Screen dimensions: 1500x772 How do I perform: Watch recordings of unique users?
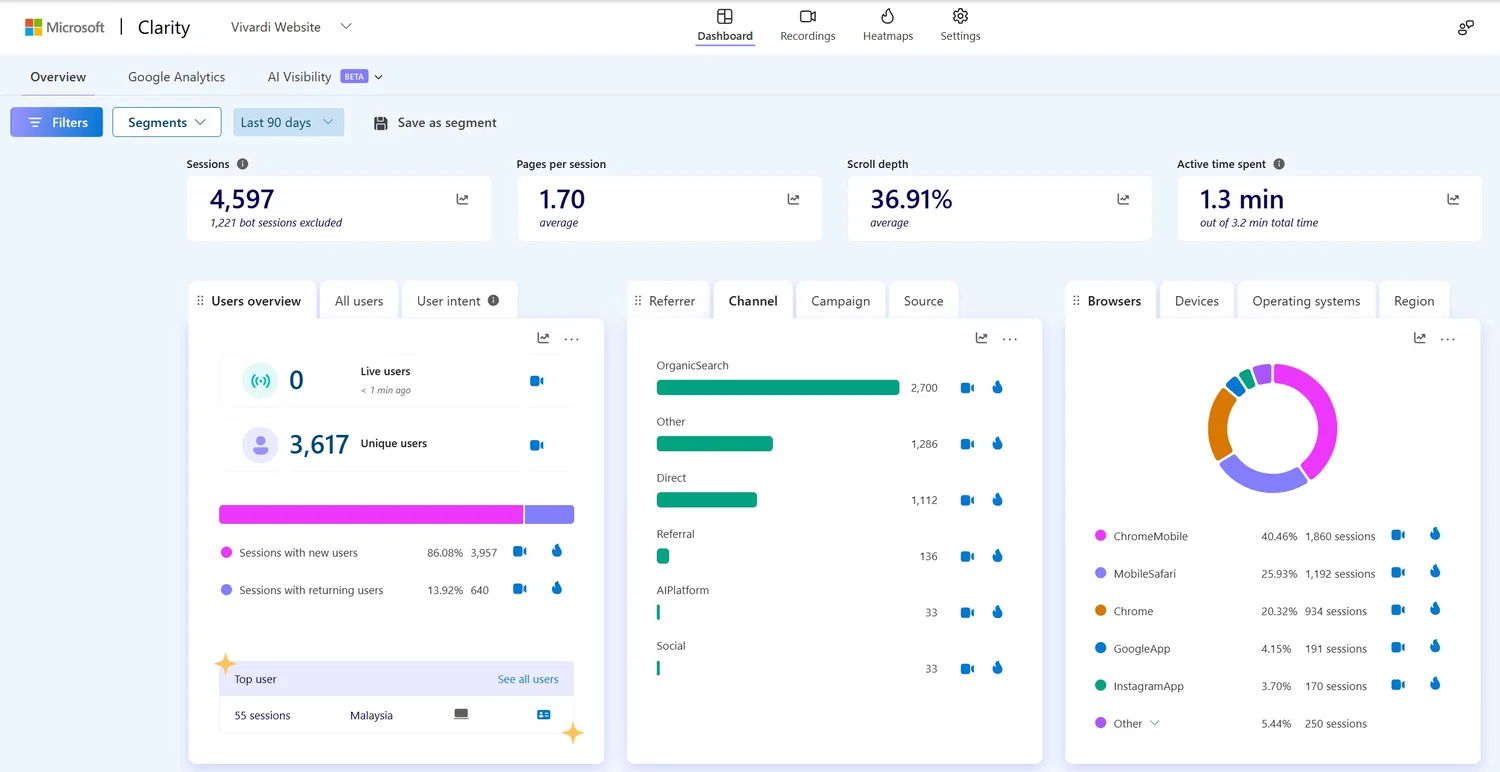(x=537, y=445)
